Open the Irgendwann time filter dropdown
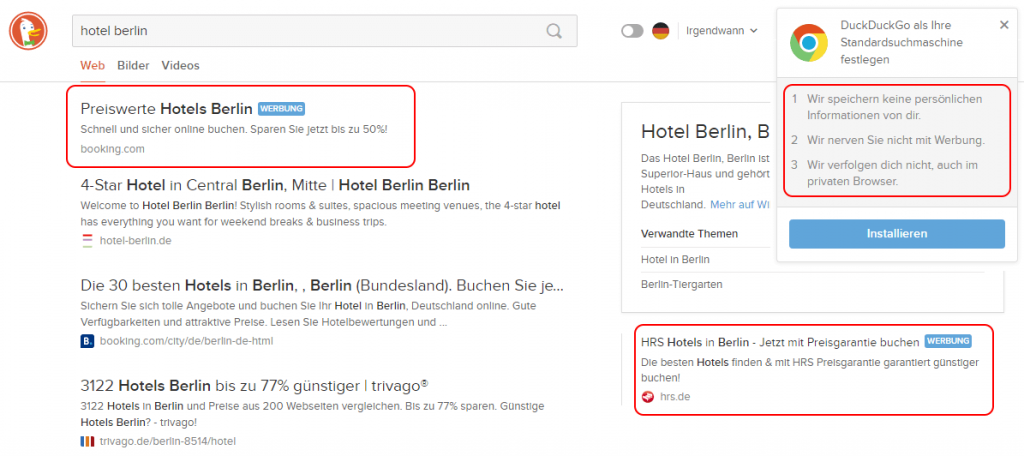 pyautogui.click(x=722, y=31)
